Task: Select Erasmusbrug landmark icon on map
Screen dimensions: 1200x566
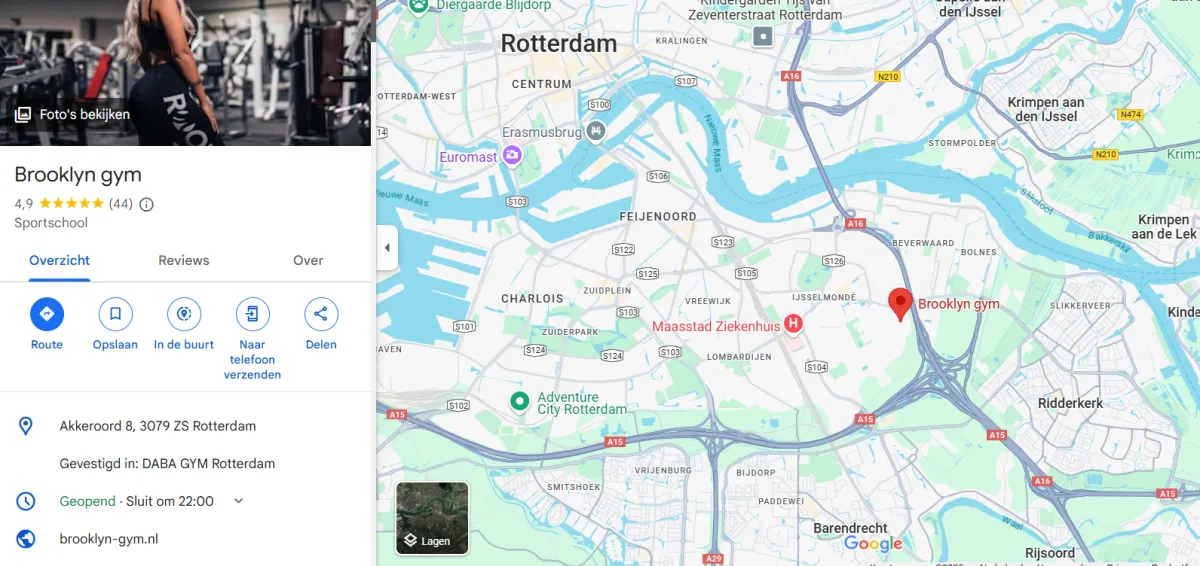Action: 597,130
